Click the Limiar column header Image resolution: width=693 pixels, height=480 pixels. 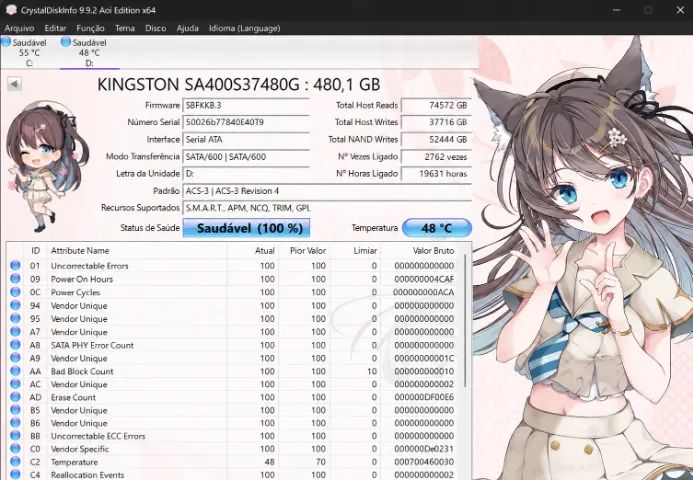point(355,251)
